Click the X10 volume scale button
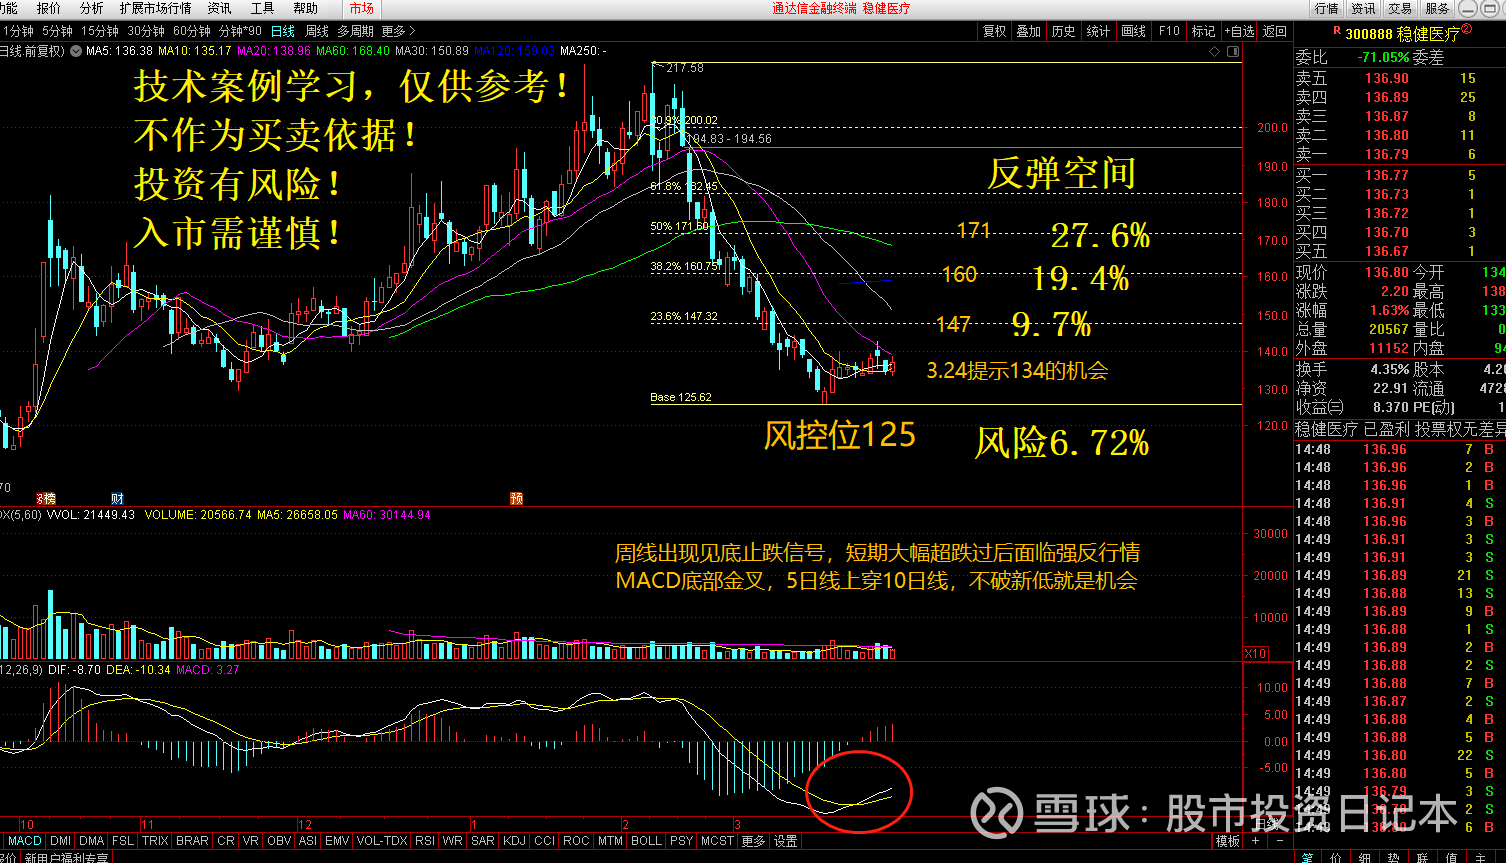This screenshot has width=1506, height=863. [1255, 653]
